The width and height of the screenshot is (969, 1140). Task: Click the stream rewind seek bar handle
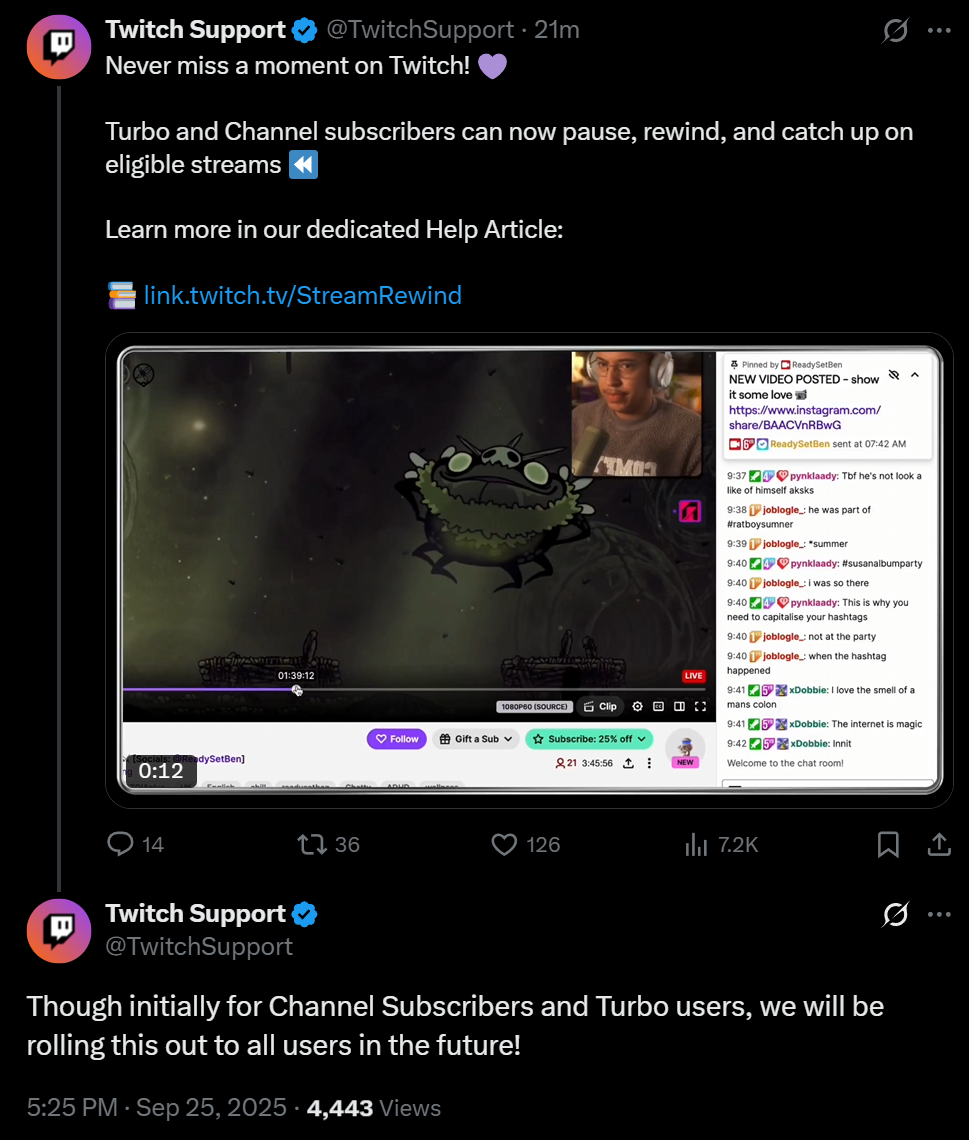297,690
